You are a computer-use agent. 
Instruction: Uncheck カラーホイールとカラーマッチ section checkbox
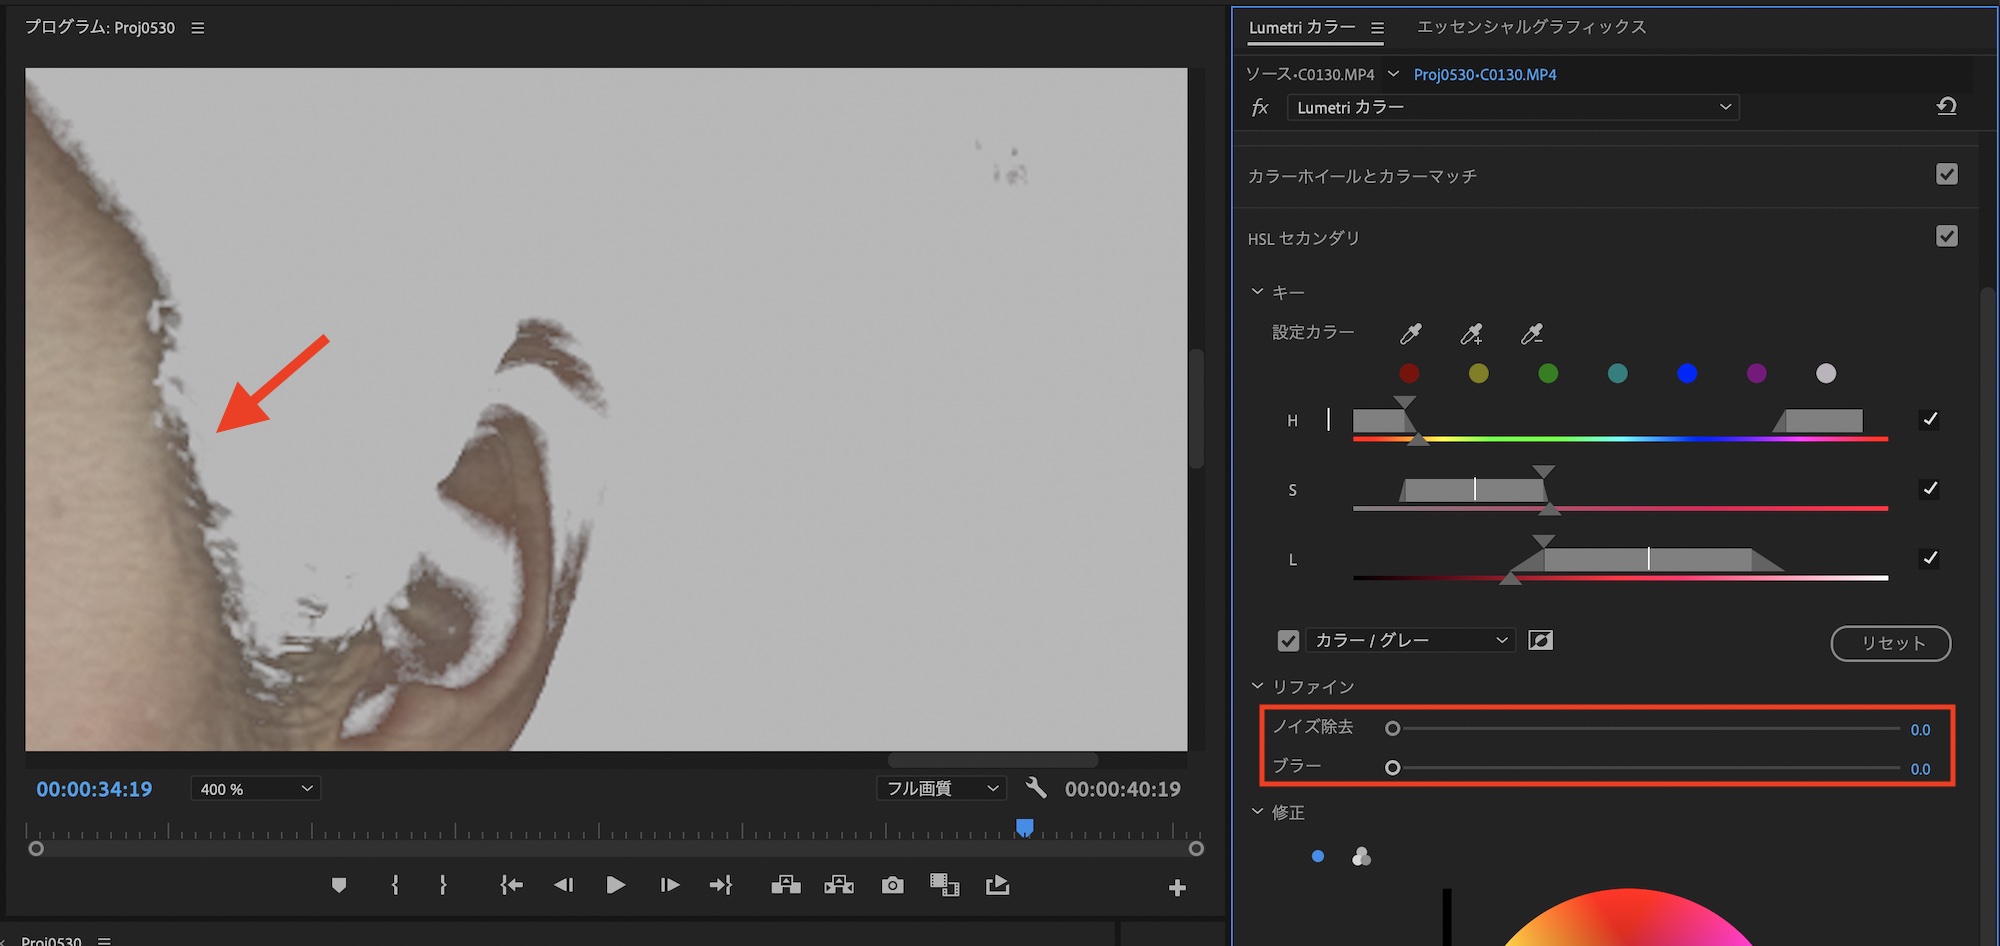1946,175
